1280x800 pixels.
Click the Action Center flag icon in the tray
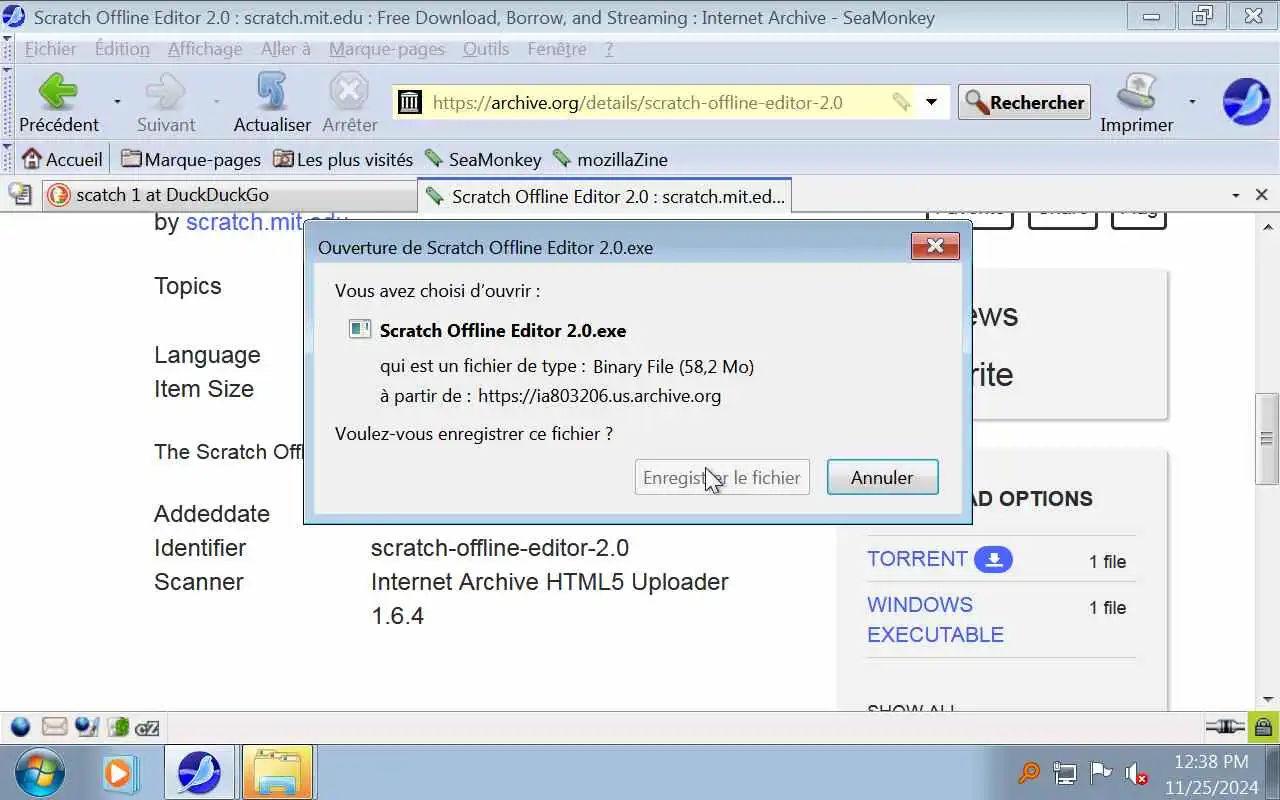(1101, 773)
